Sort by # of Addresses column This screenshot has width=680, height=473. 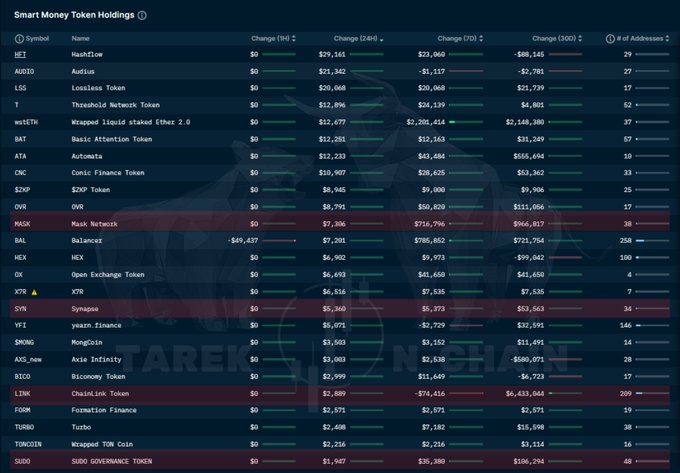643,39
